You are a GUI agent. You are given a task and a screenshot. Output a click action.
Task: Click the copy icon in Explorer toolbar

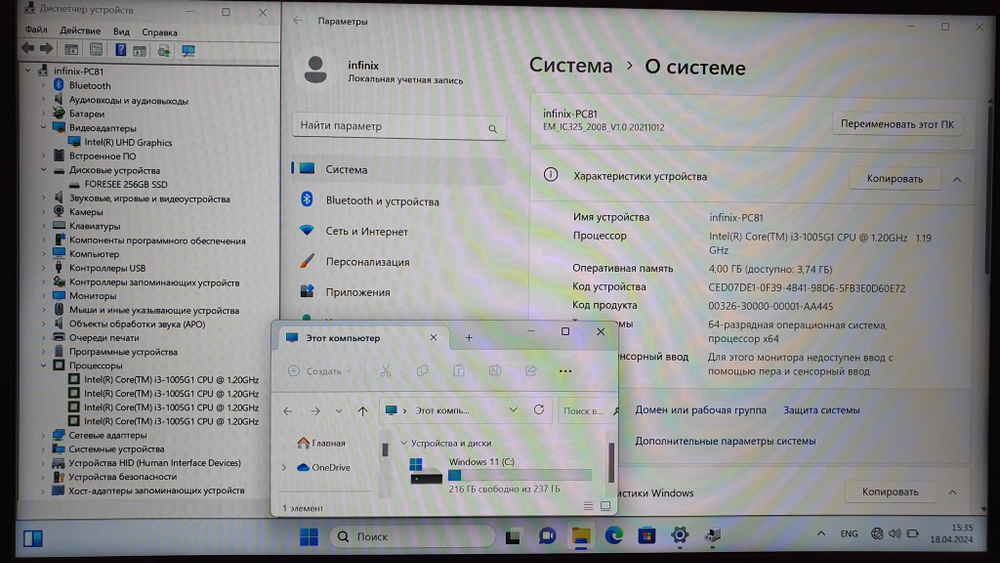pyautogui.click(x=422, y=371)
